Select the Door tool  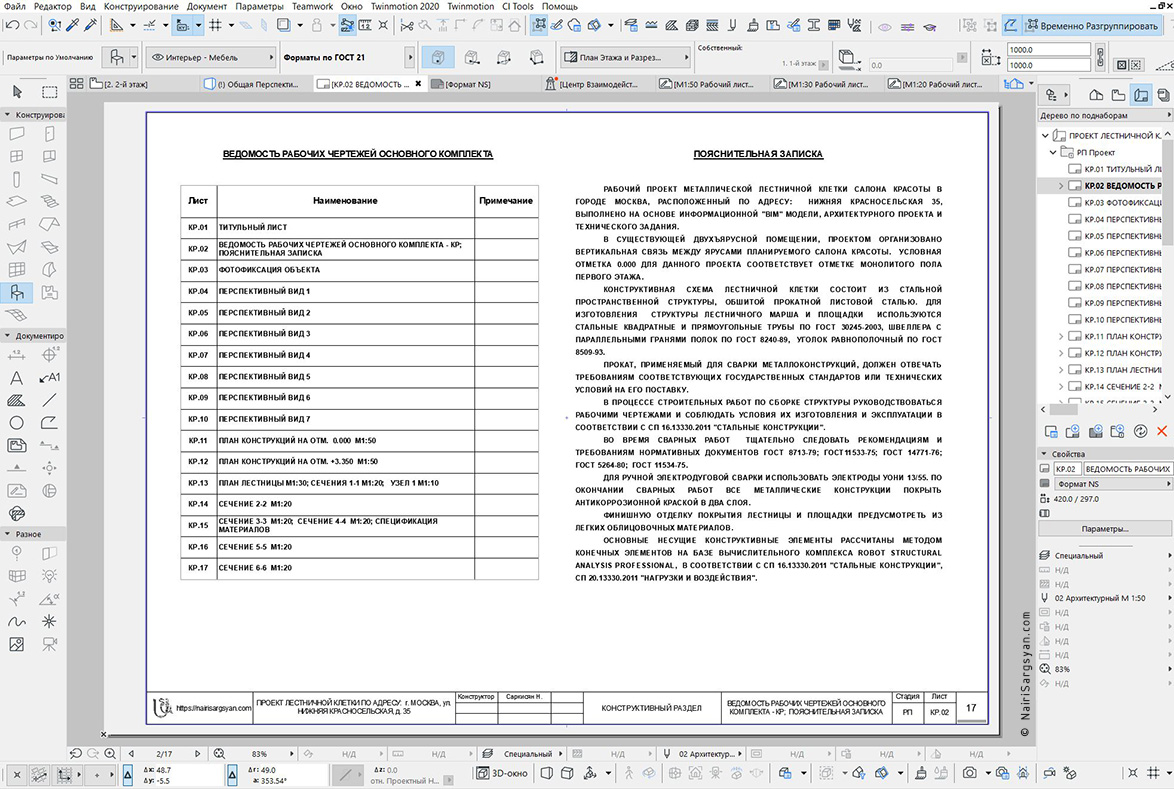pos(49,134)
